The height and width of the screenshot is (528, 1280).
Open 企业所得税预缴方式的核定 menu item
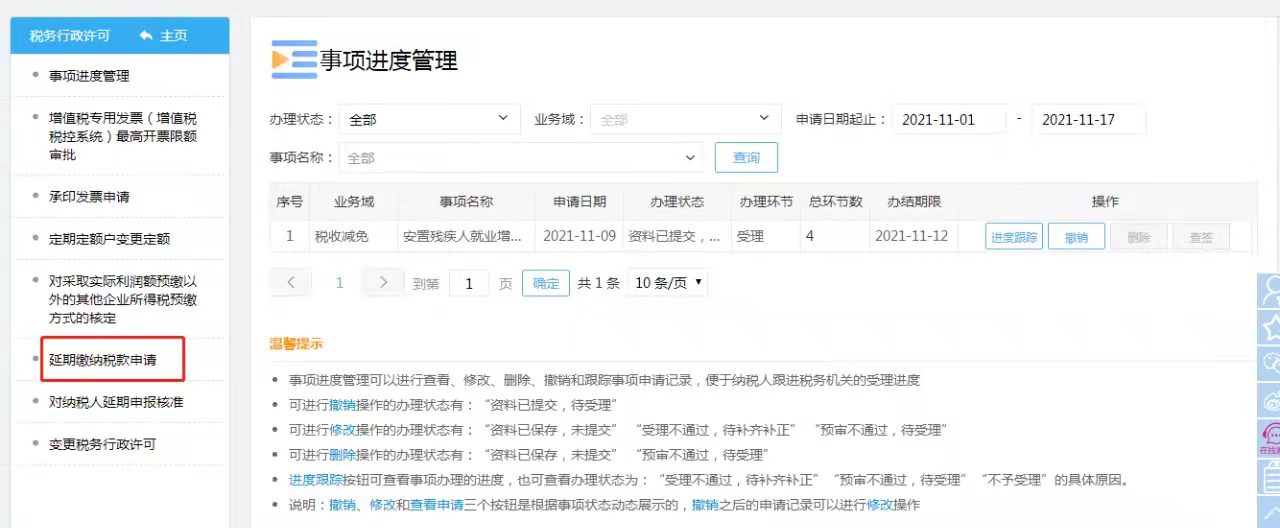pyautogui.click(x=123, y=300)
